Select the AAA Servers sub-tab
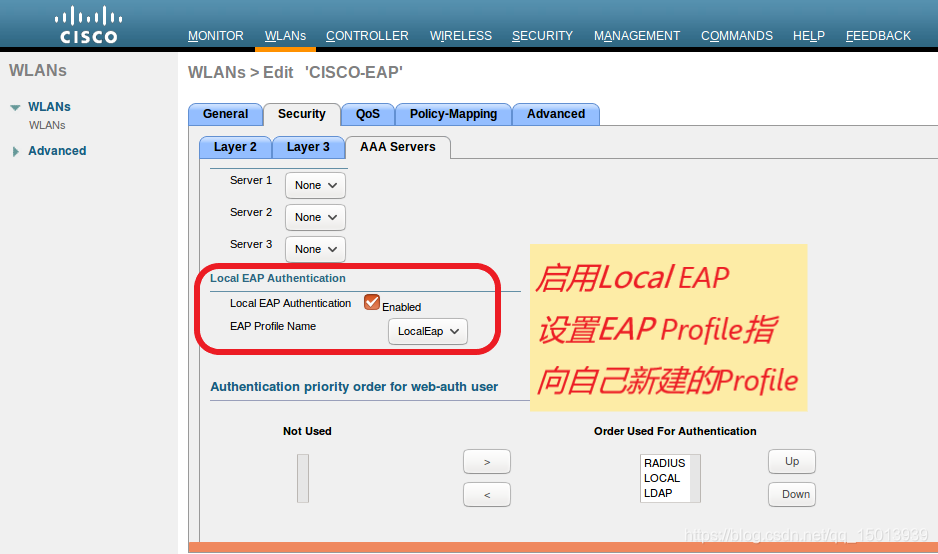The image size is (938, 554). pos(398,147)
